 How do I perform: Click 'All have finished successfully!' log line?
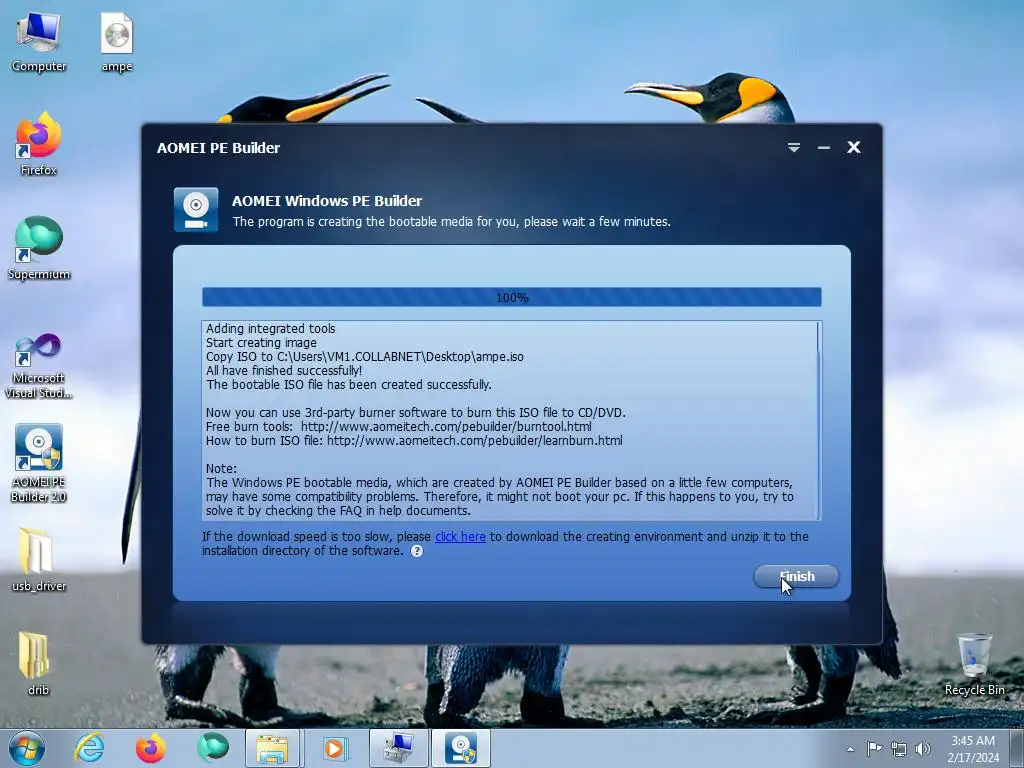click(x=283, y=371)
